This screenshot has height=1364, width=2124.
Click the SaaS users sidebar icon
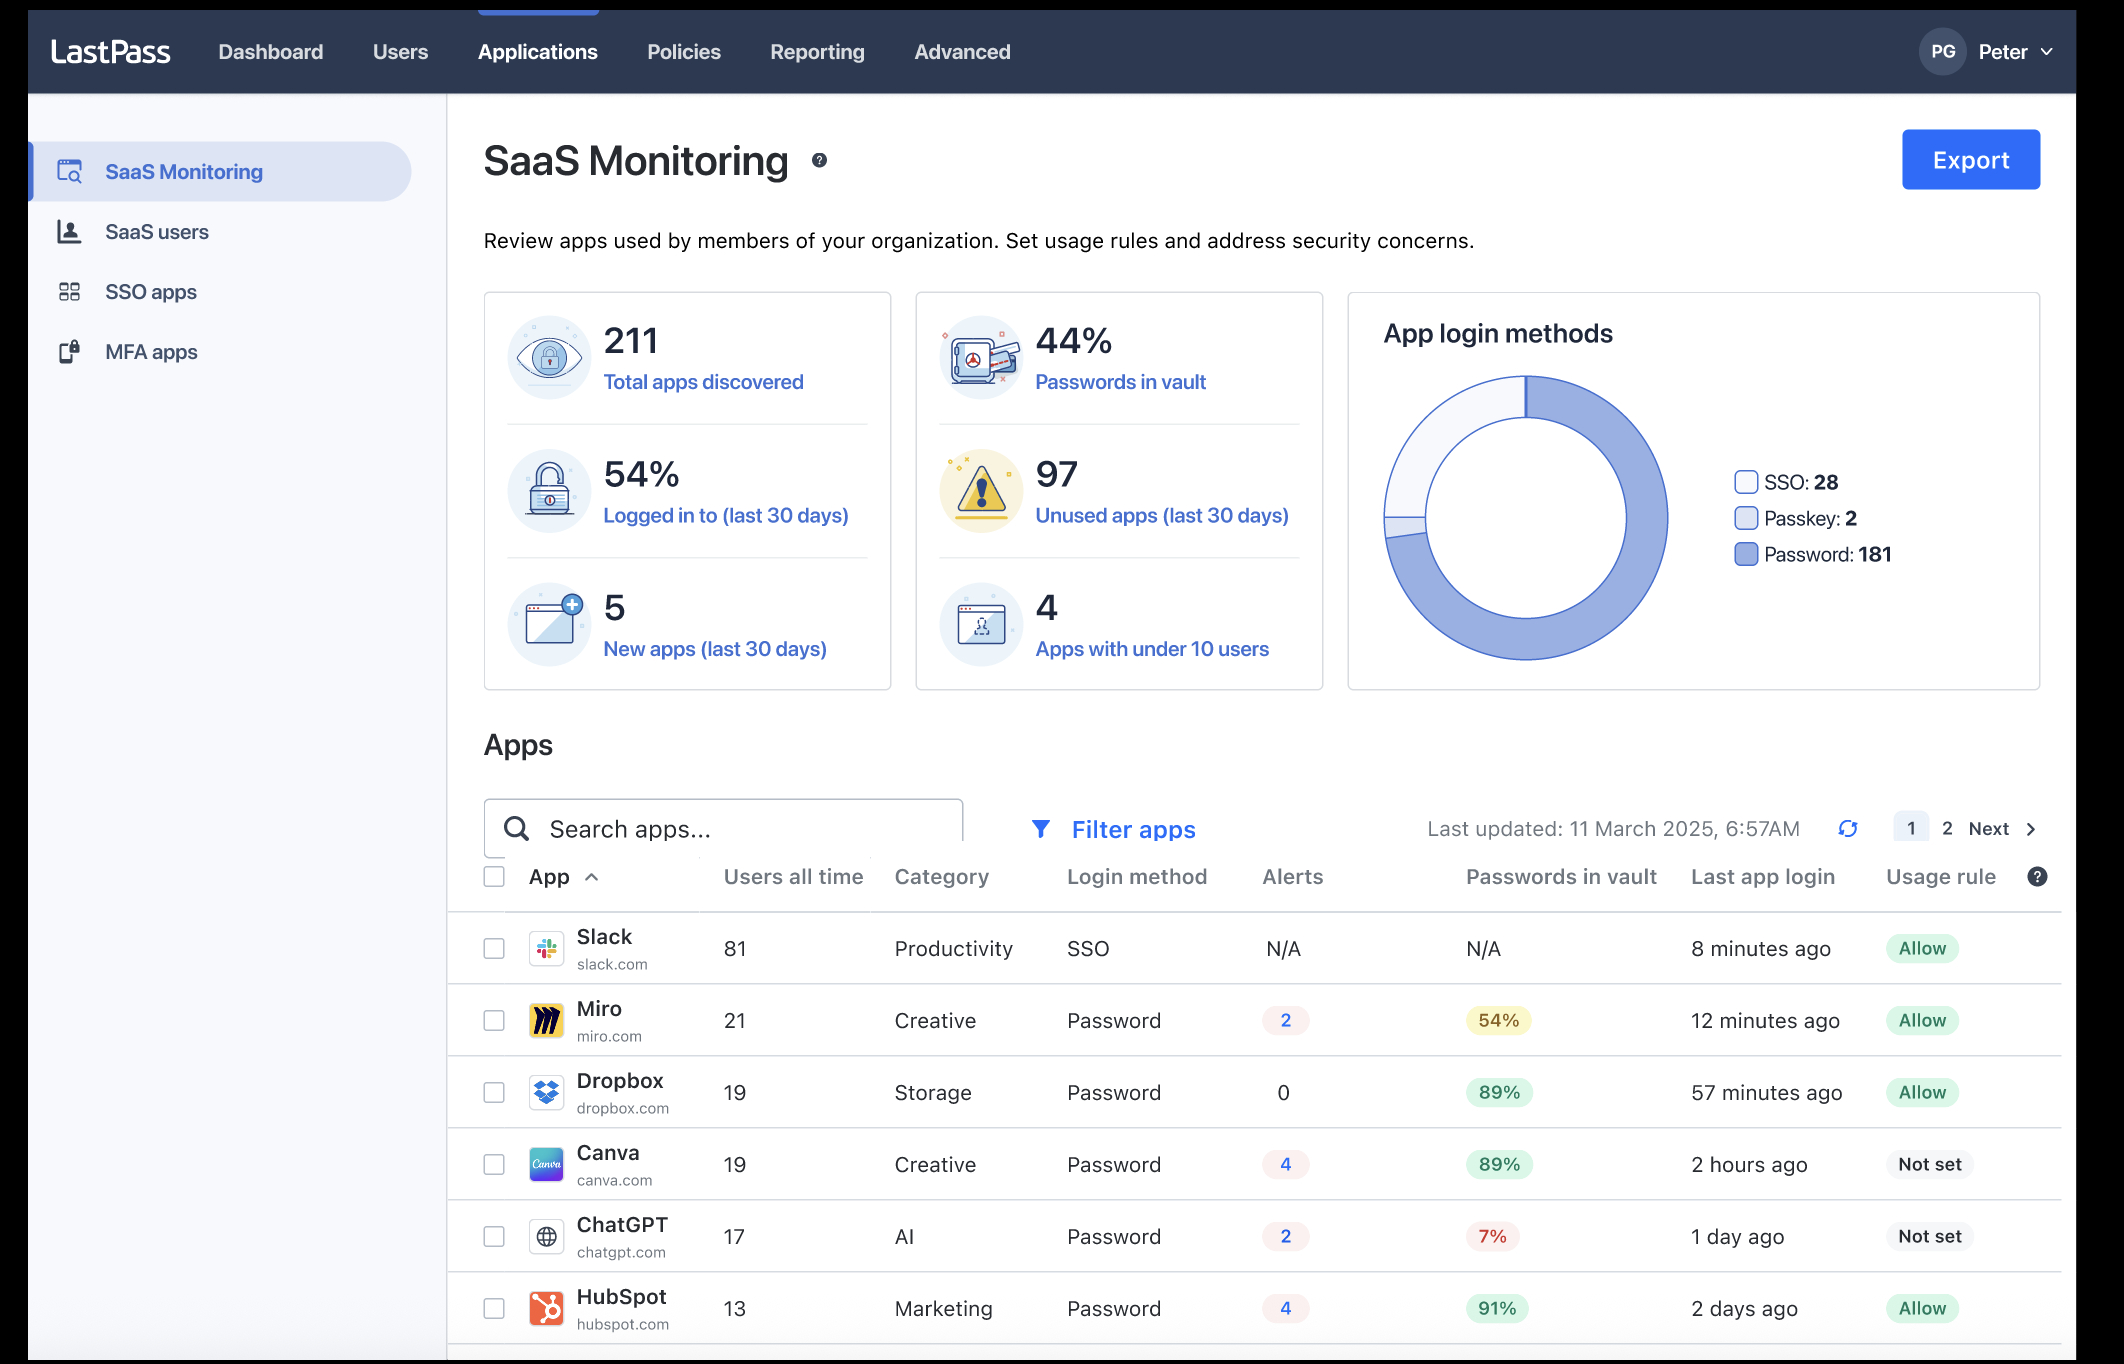(x=69, y=232)
